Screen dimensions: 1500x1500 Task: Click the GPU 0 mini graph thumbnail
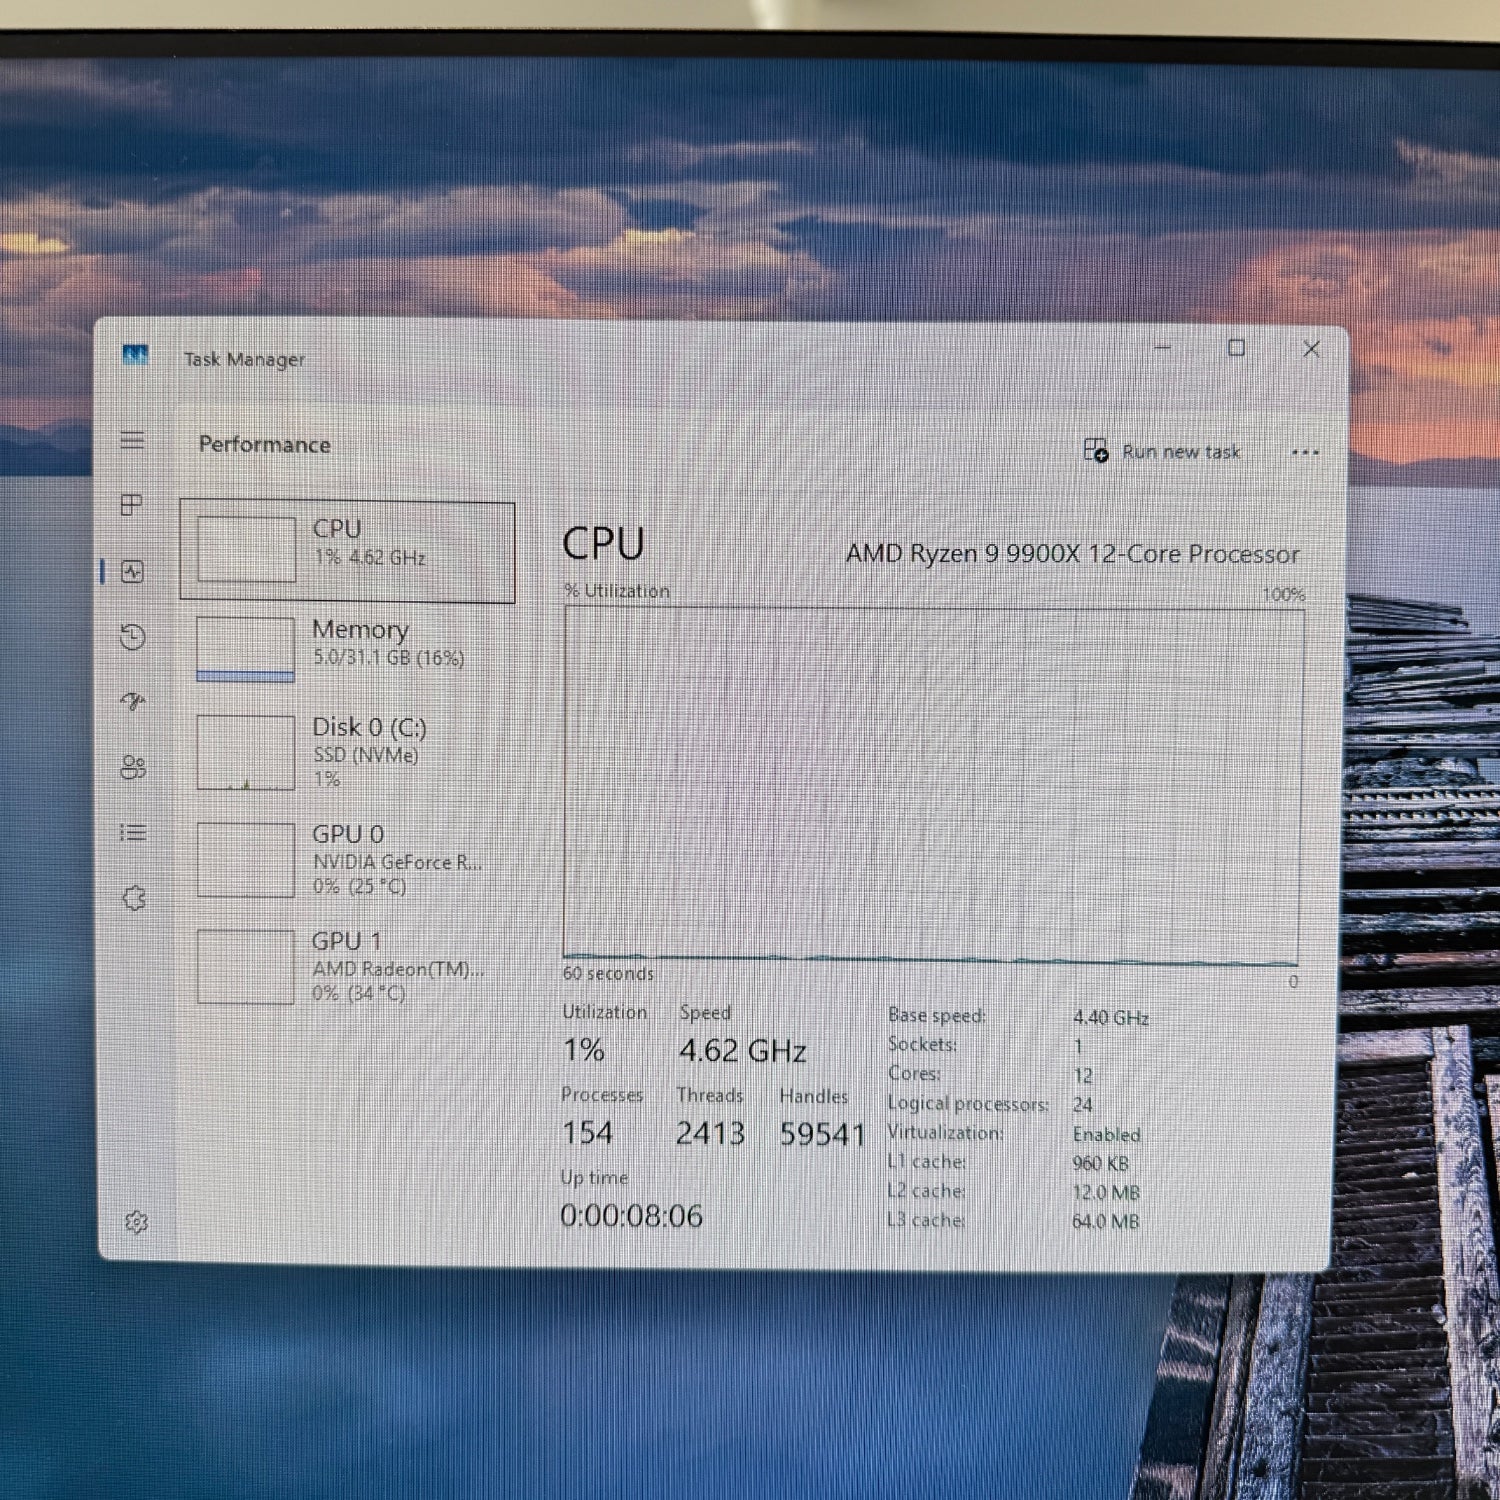coord(246,860)
